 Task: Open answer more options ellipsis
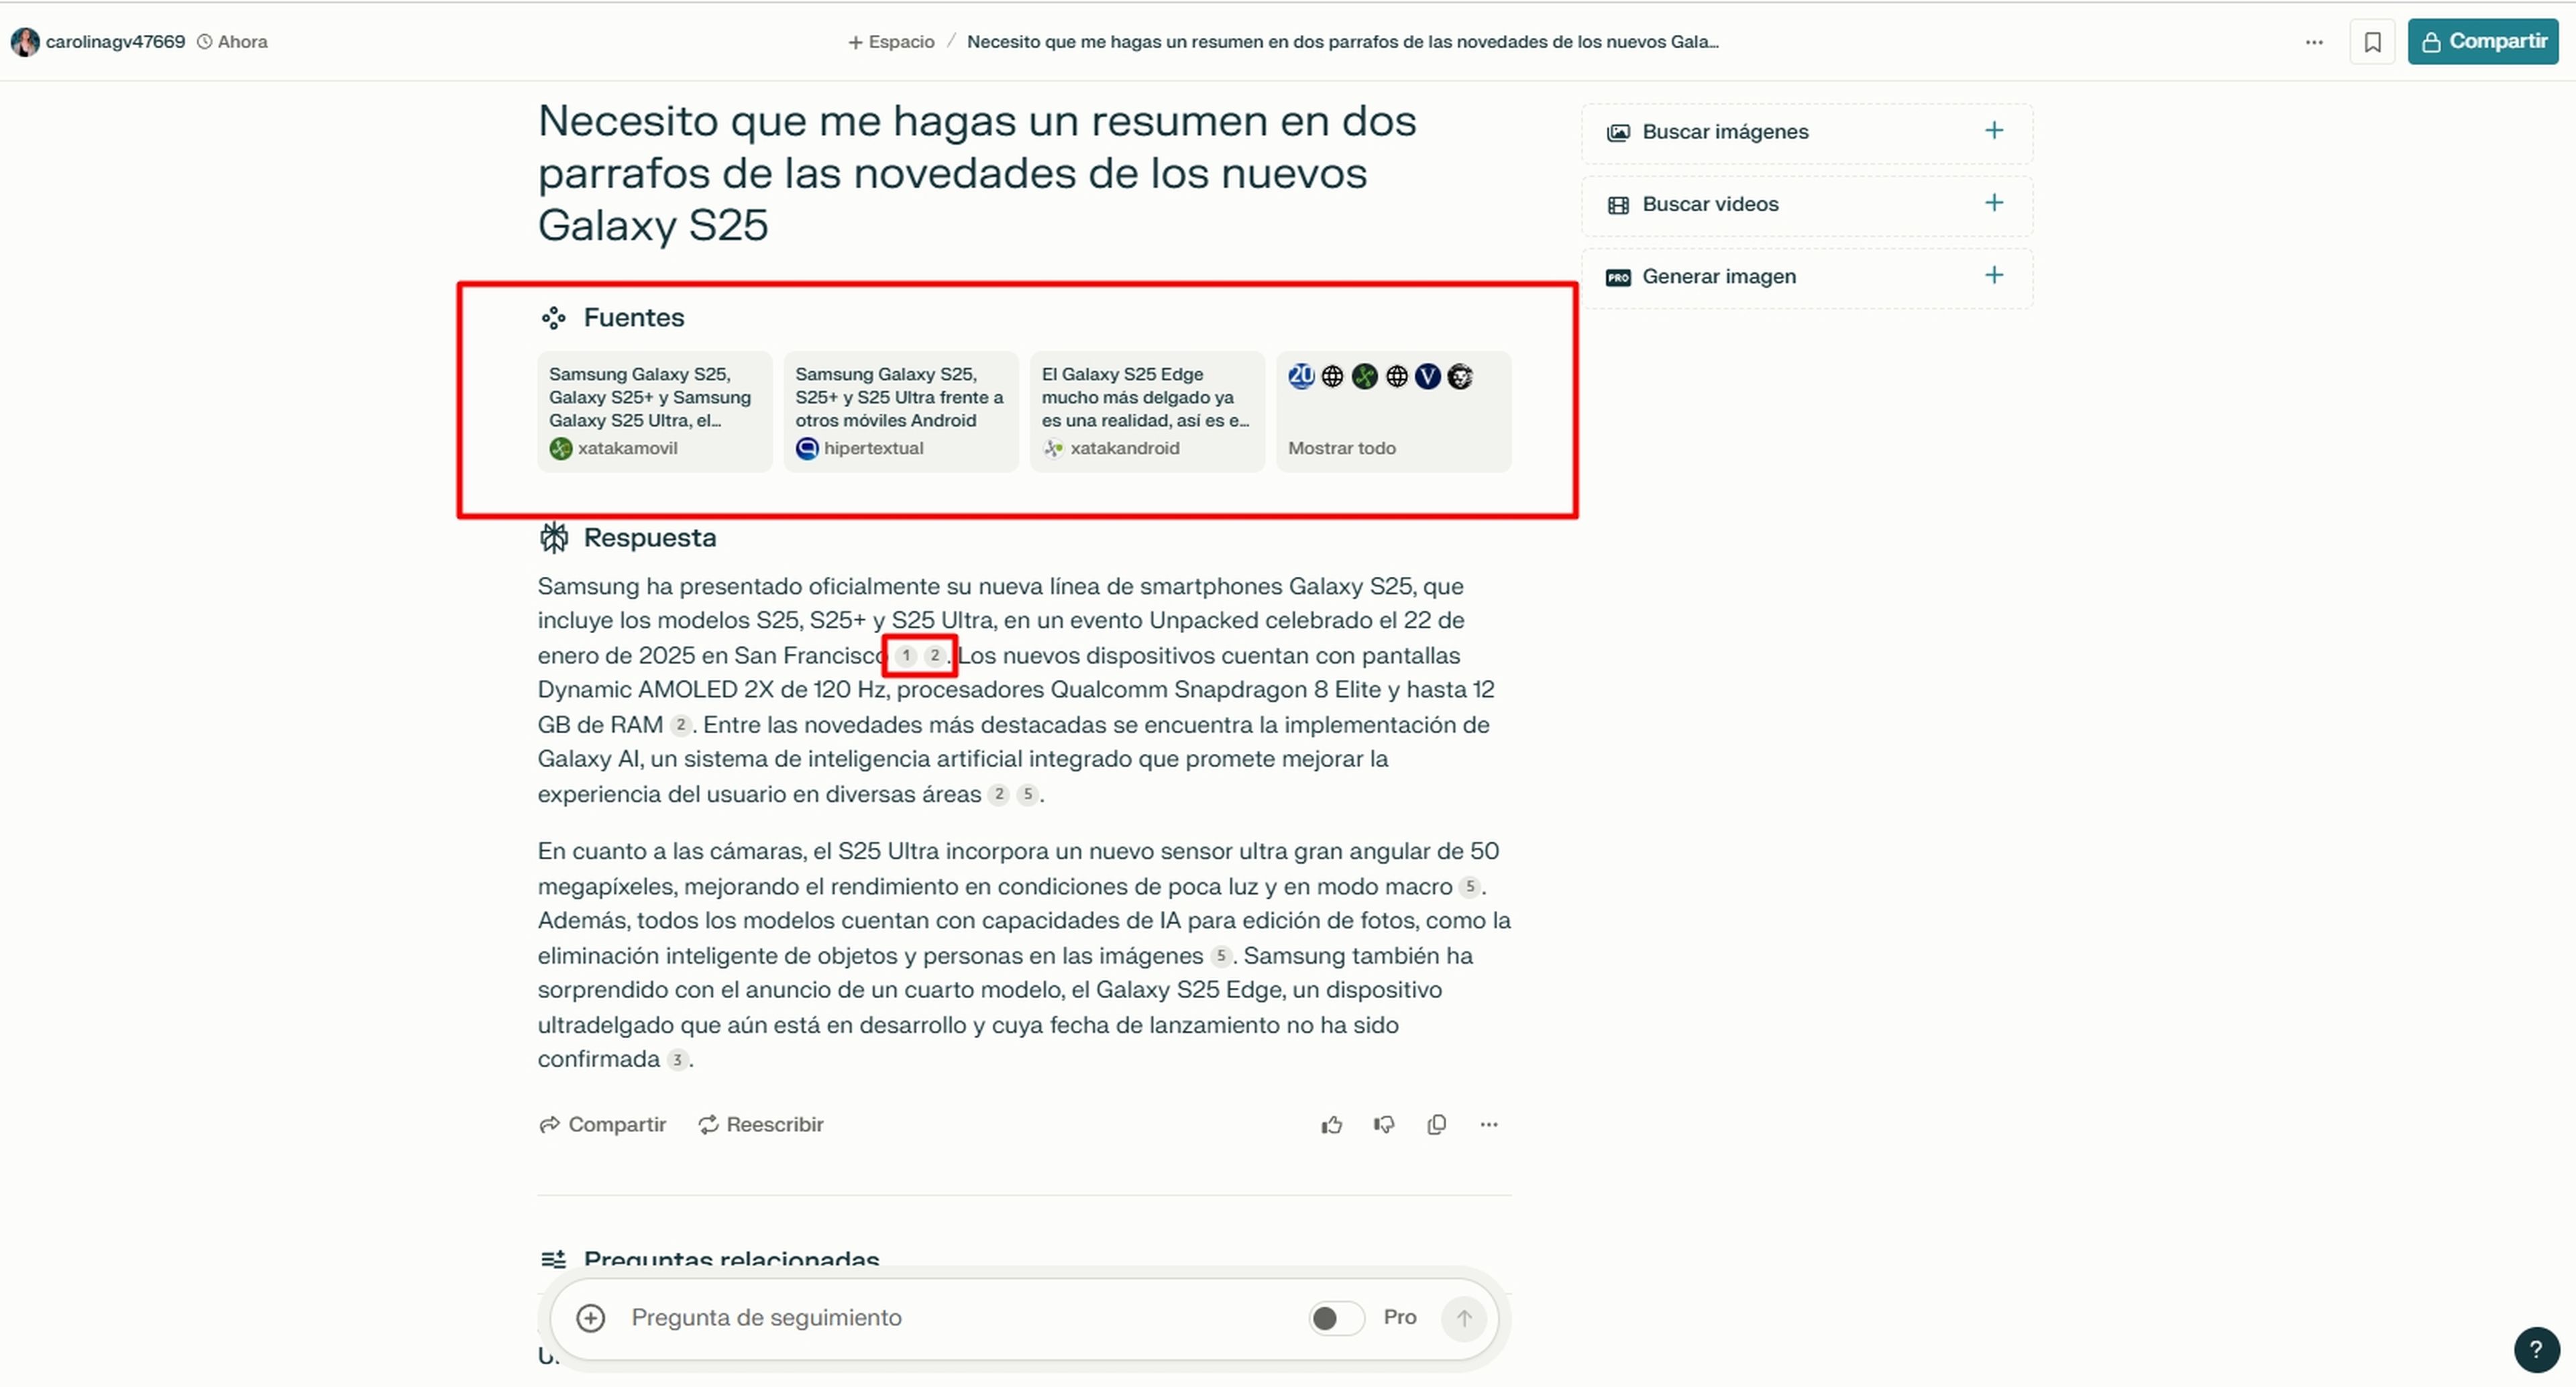(1489, 1125)
